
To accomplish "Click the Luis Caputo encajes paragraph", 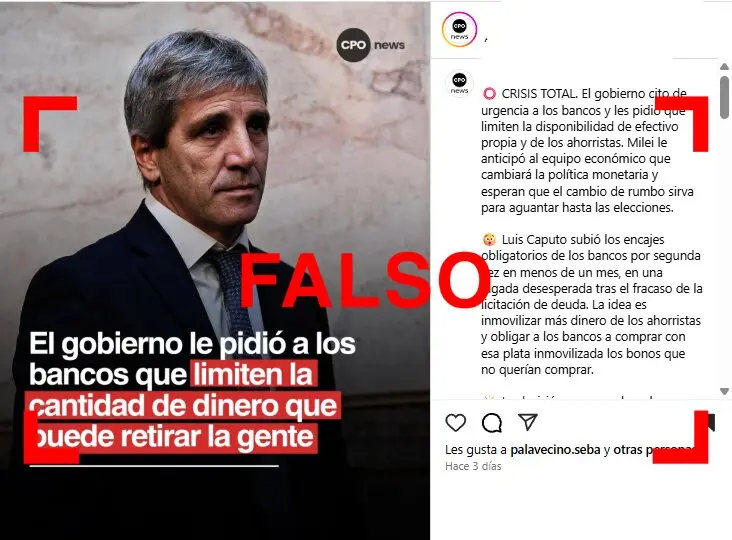I will (x=591, y=304).
